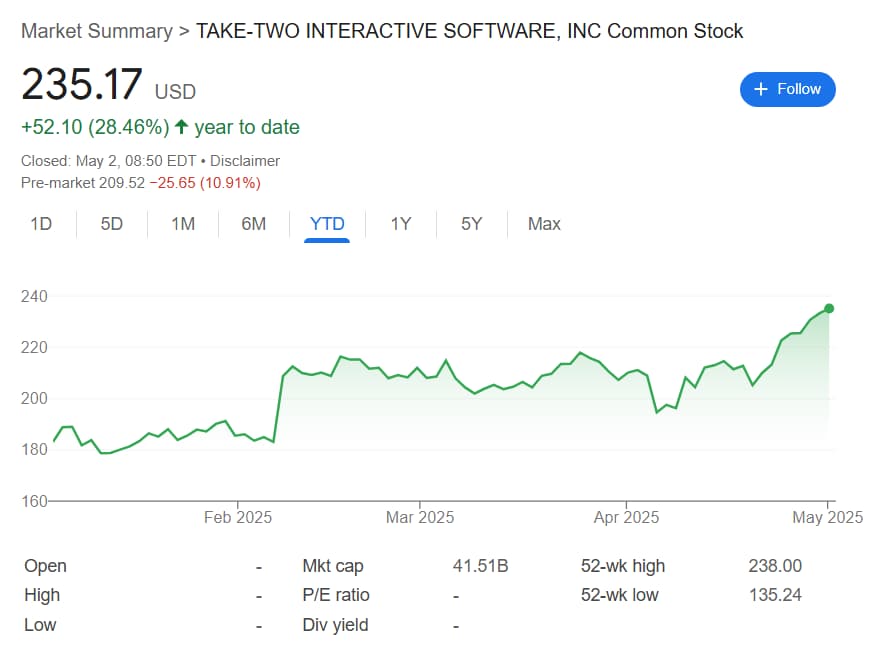The image size is (893, 649).
Task: Click the Feb 2025 axis label on chart
Action: (x=237, y=517)
